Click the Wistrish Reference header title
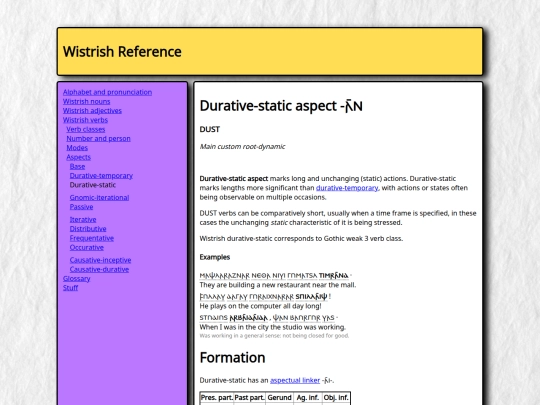 122,52
